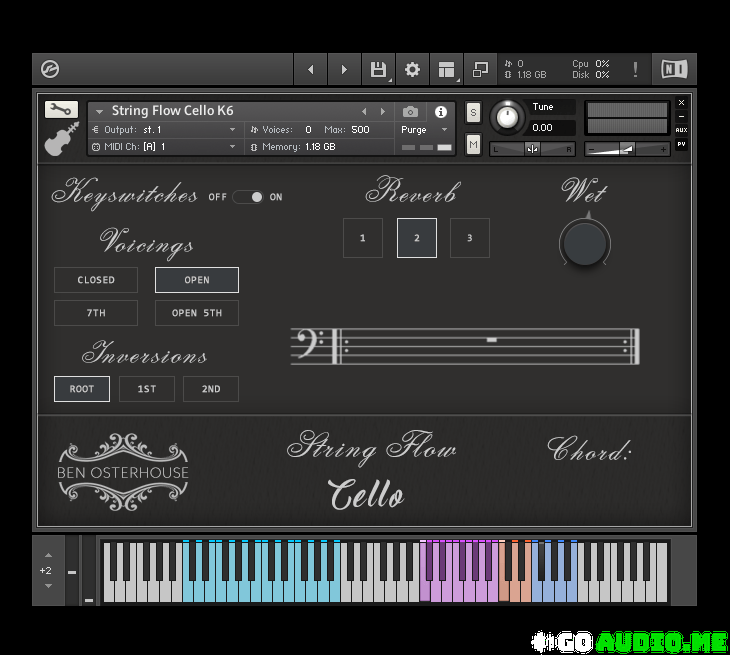This screenshot has height=655, width=730.
Task: Open settings with the gear icon
Action: (412, 69)
